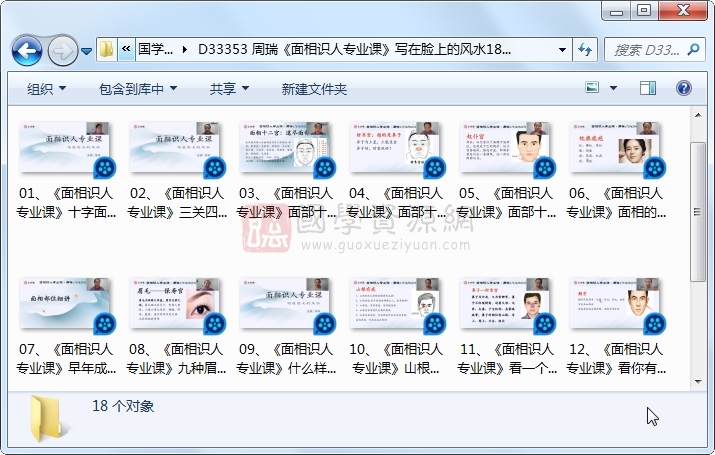Viewport: 715px width, 455px height.
Task: Click the scrollbar up arrow
Action: 698,115
